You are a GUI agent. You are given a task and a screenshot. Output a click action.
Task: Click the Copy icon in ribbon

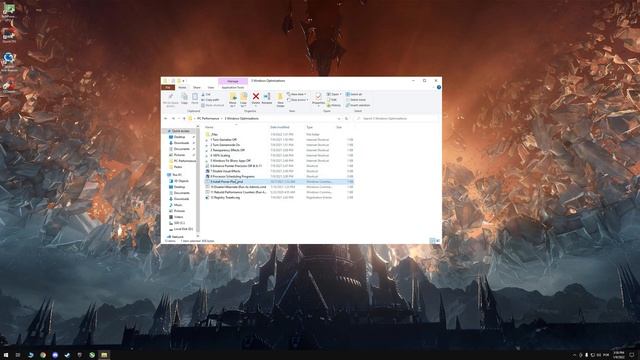pos(184,98)
